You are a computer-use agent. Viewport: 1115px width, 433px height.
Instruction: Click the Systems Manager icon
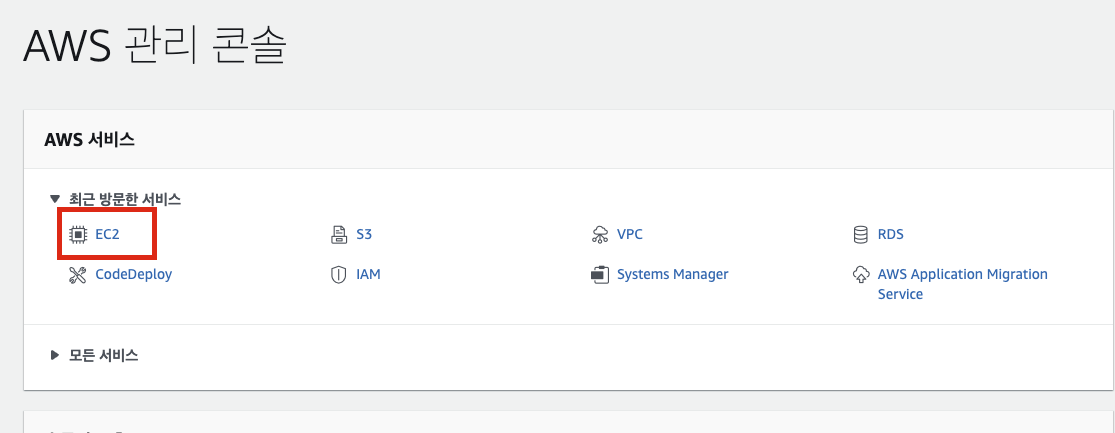pos(600,274)
